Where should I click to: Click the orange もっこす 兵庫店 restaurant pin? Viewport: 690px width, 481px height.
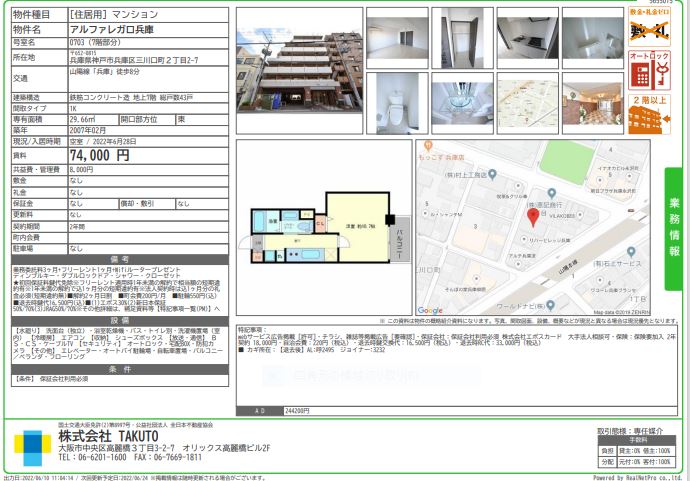click(428, 145)
